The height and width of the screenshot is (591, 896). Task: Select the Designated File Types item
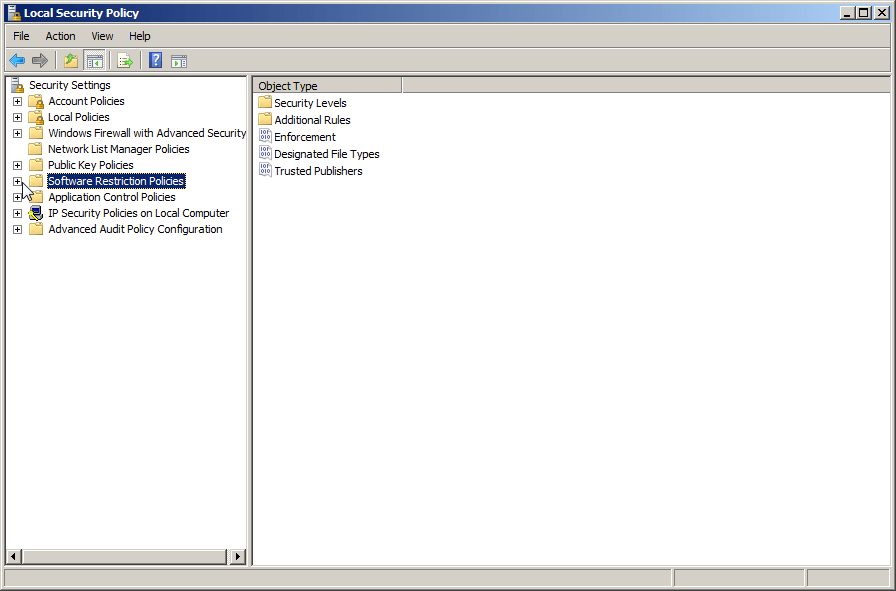click(327, 154)
